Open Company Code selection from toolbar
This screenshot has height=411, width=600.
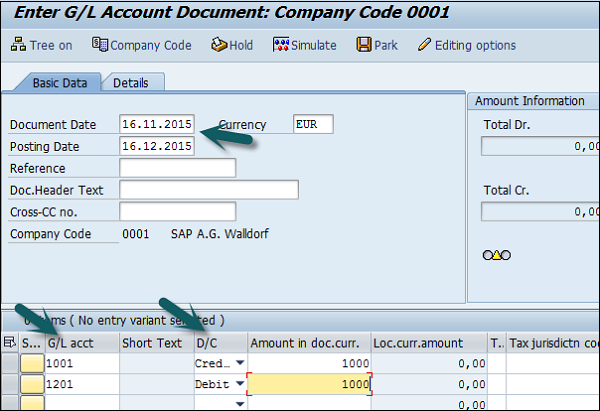[x=100, y=45]
